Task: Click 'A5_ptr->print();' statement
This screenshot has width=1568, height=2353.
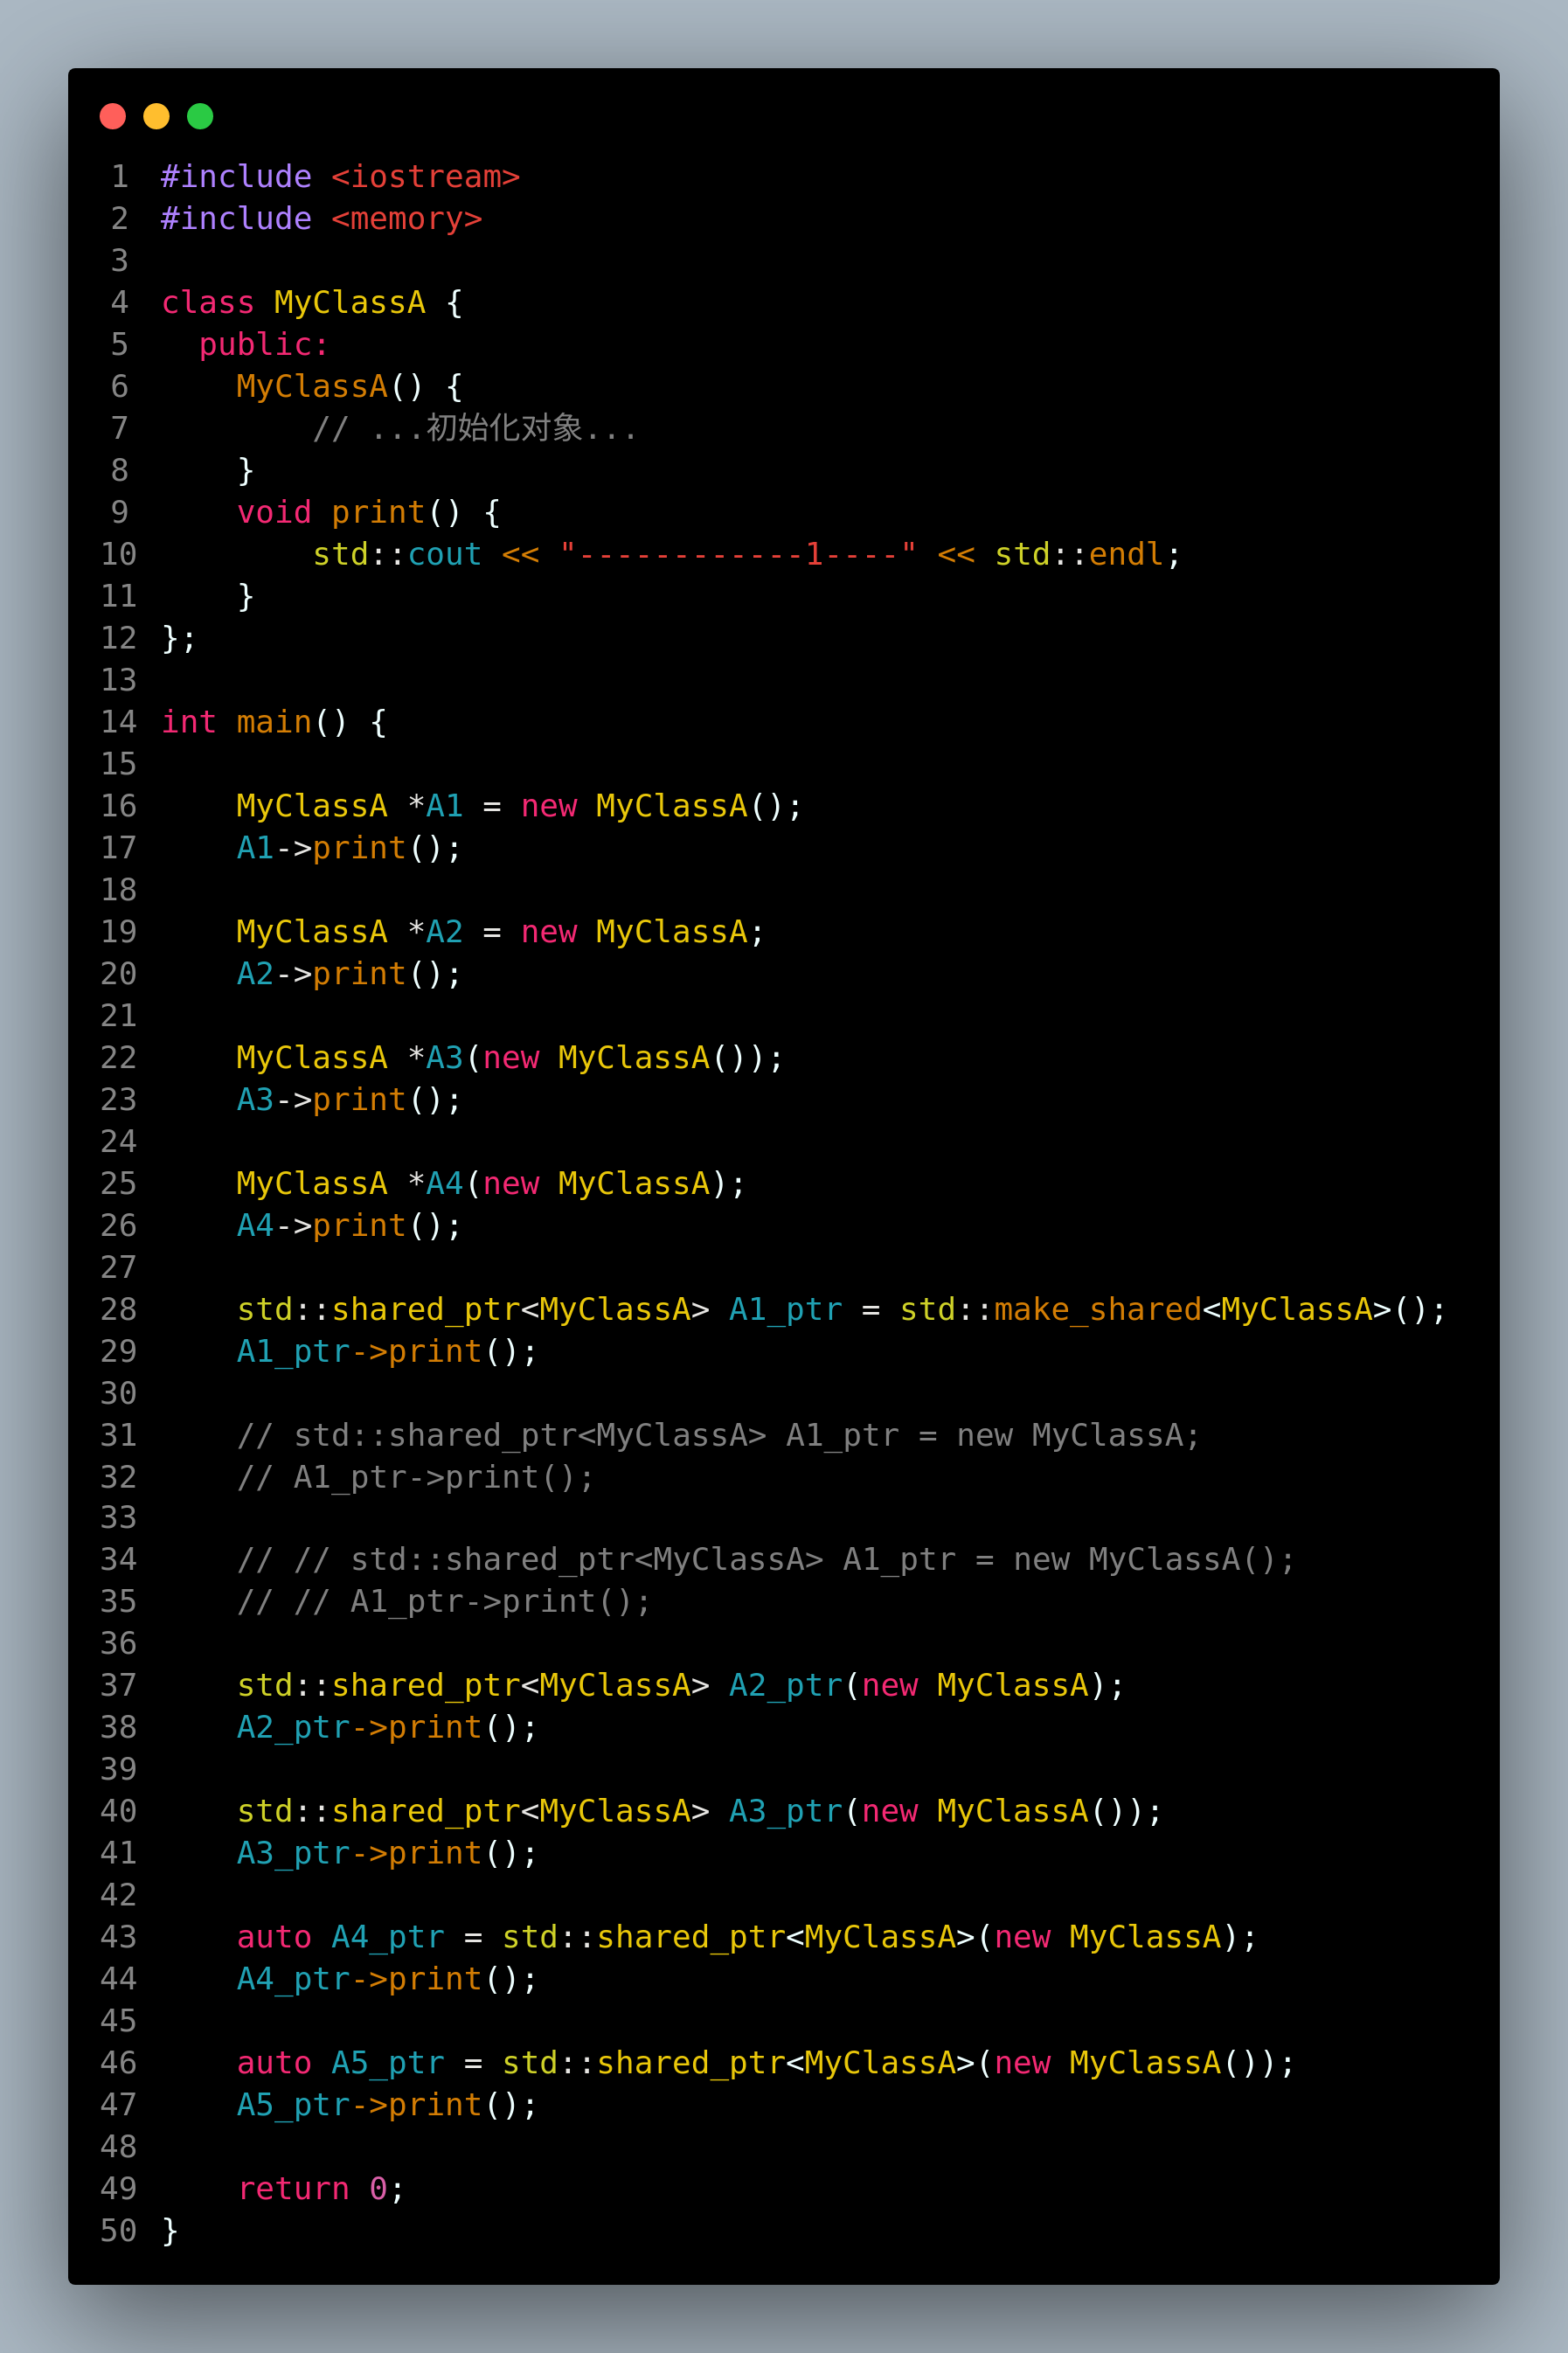Action: 388,2106
